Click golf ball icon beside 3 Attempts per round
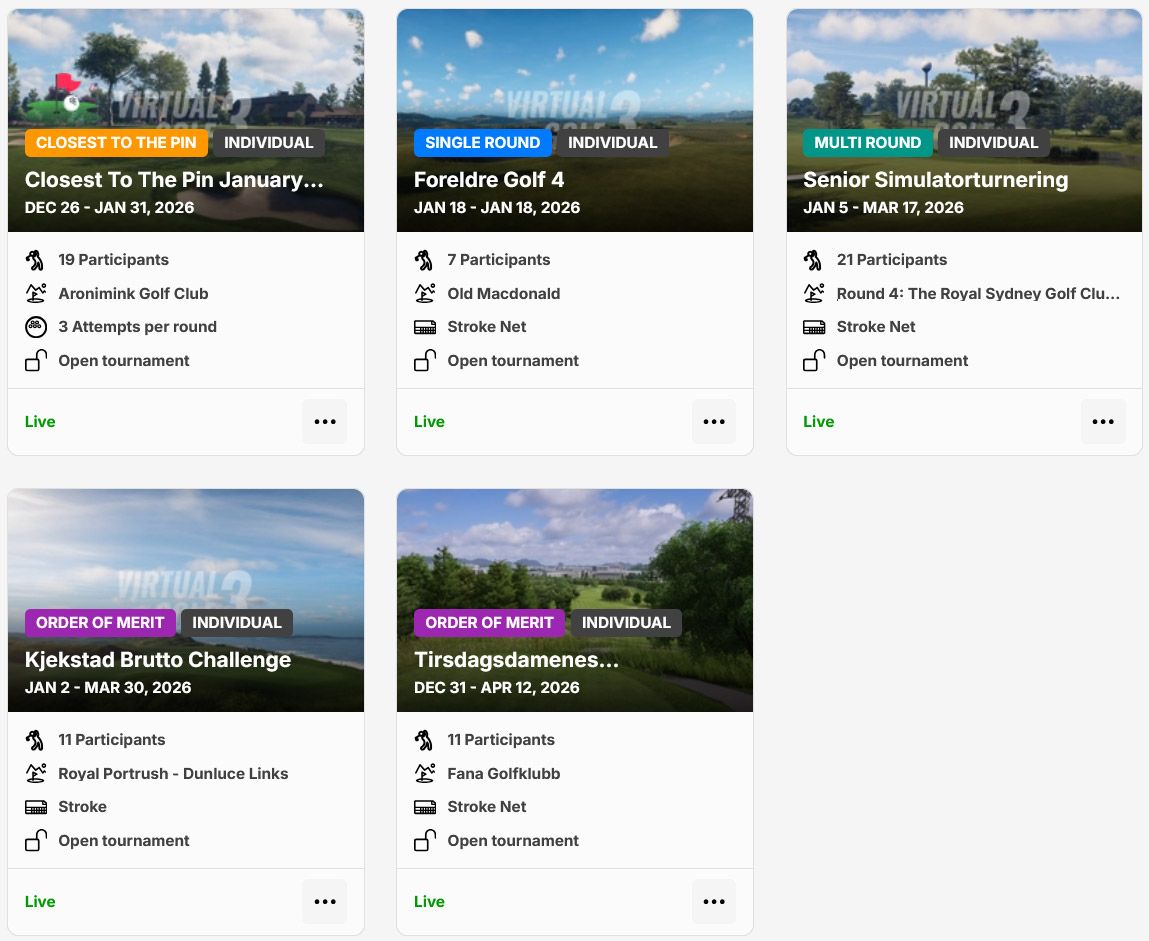 click(x=36, y=327)
